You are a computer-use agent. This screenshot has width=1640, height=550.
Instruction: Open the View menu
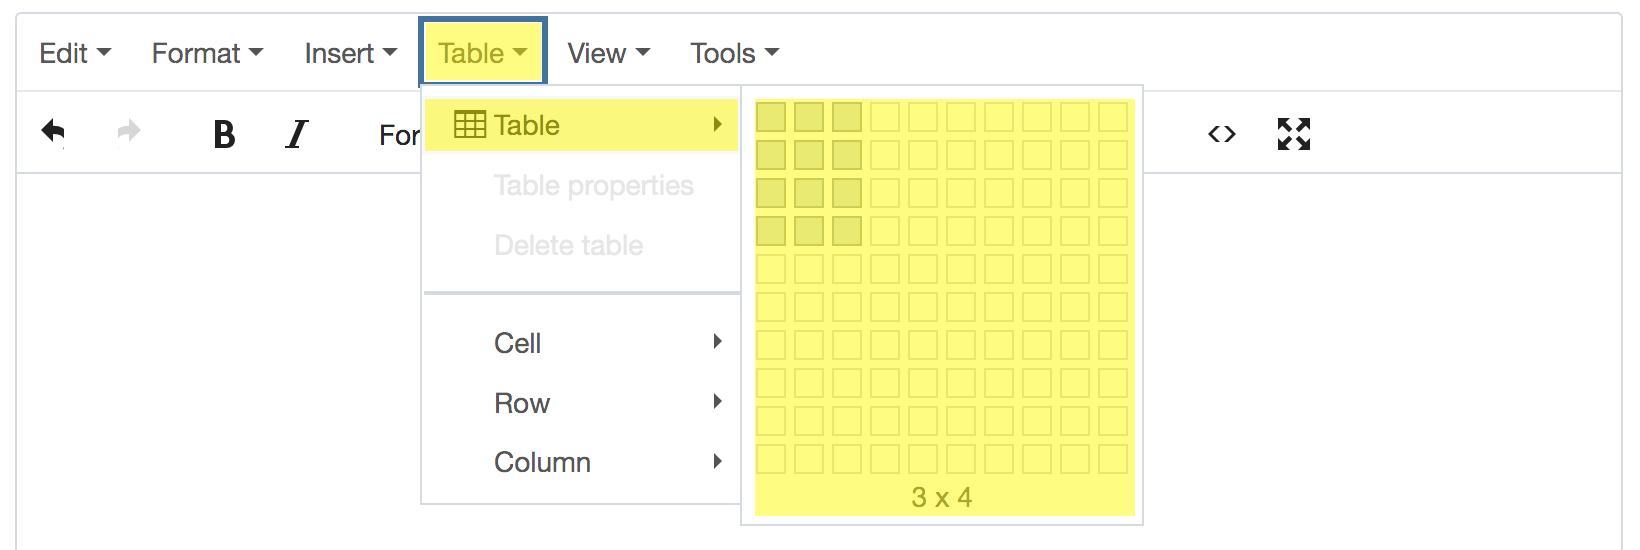pyautogui.click(x=609, y=53)
